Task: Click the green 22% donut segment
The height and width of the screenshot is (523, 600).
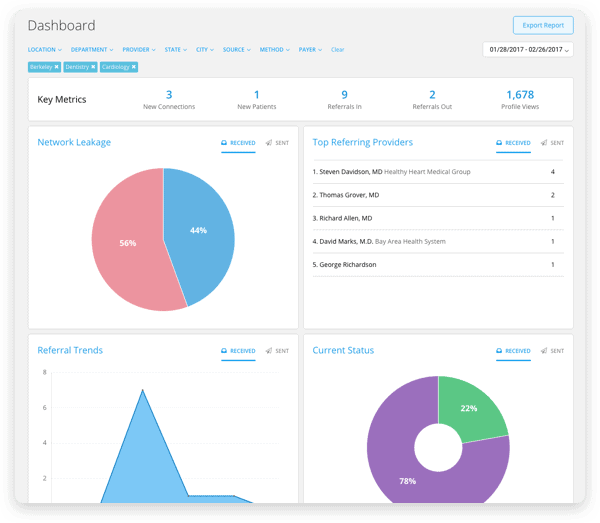Action: (469, 408)
